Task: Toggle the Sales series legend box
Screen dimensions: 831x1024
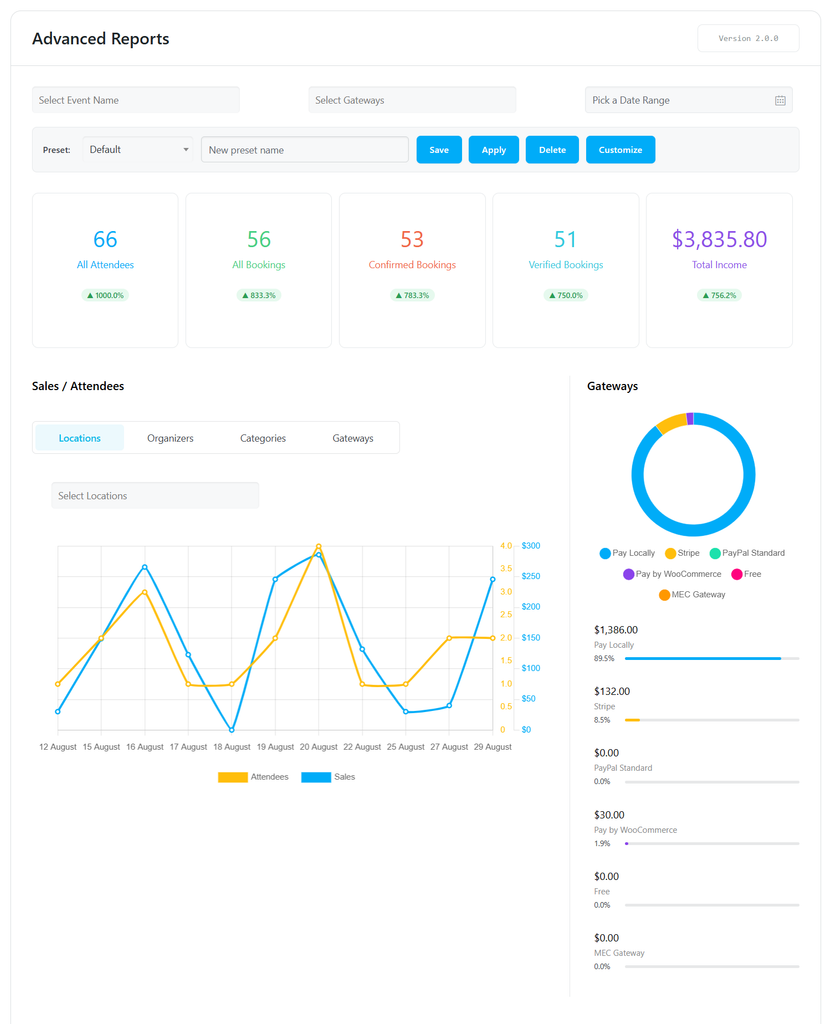Action: pos(316,777)
